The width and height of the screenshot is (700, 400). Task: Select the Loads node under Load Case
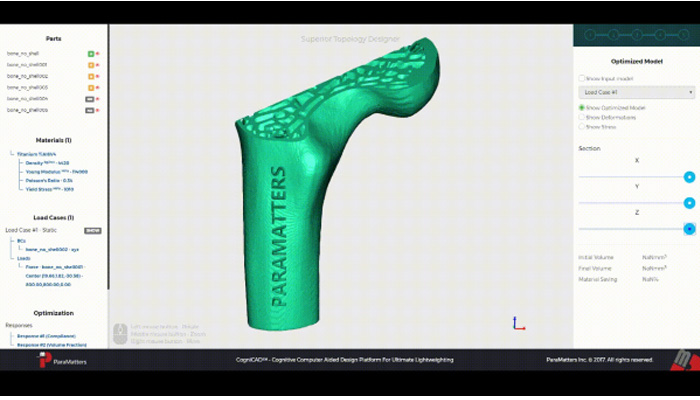(24, 258)
